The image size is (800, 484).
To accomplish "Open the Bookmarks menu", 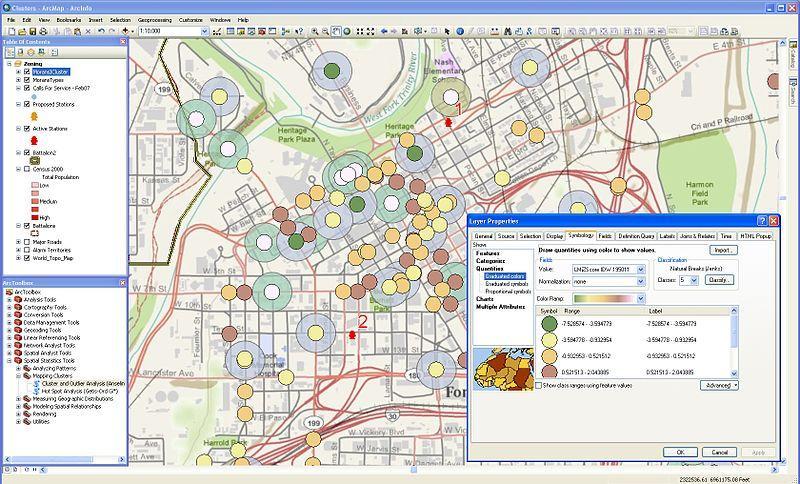I will 68,20.
